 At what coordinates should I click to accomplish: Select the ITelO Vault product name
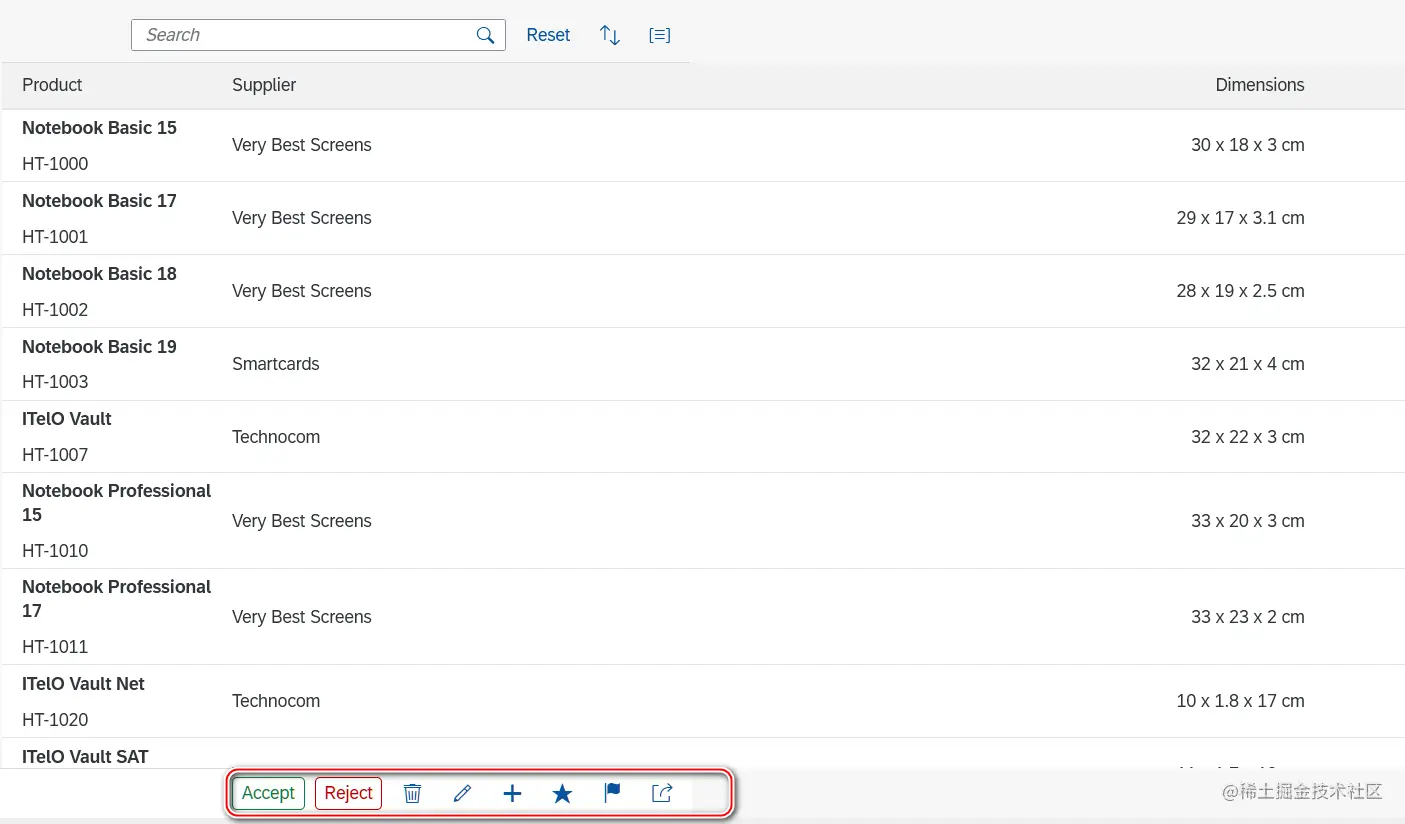coord(67,419)
